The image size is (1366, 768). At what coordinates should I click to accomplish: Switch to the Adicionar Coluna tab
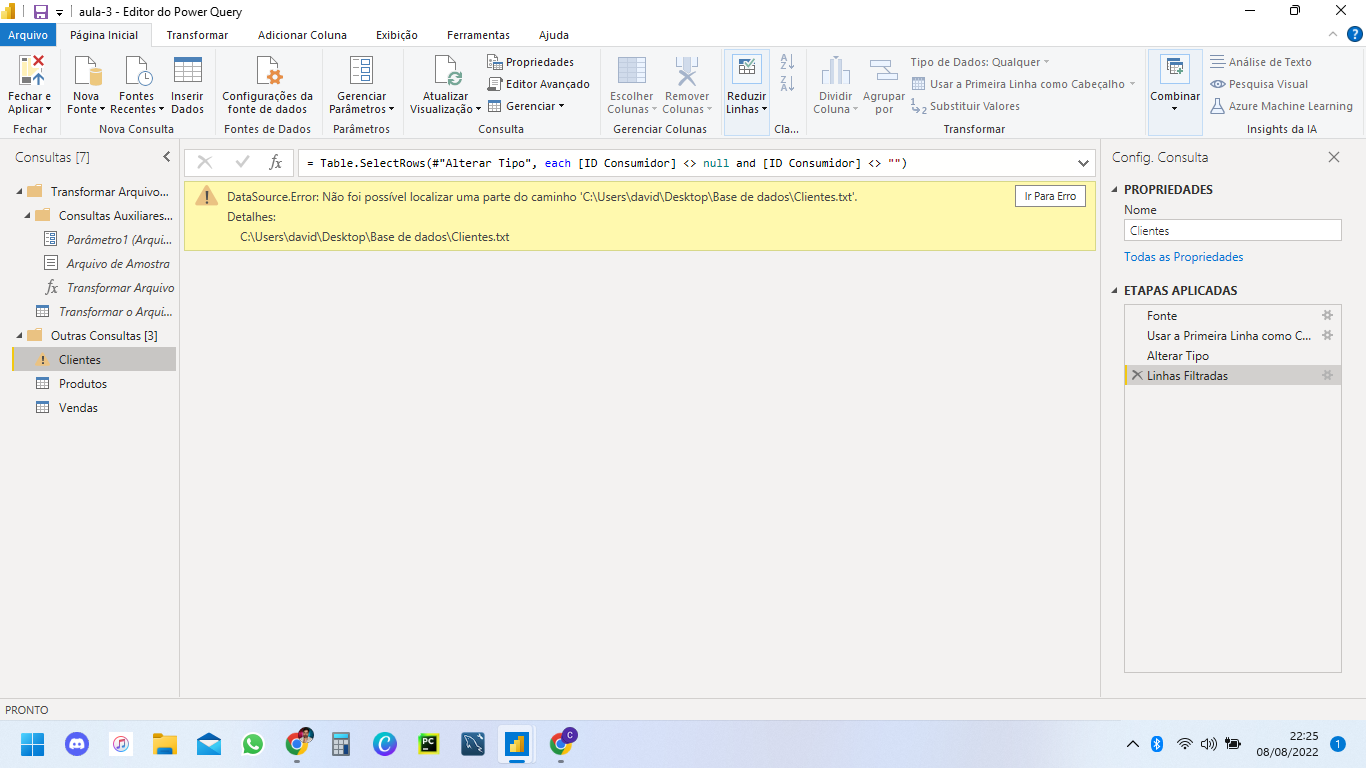point(302,35)
